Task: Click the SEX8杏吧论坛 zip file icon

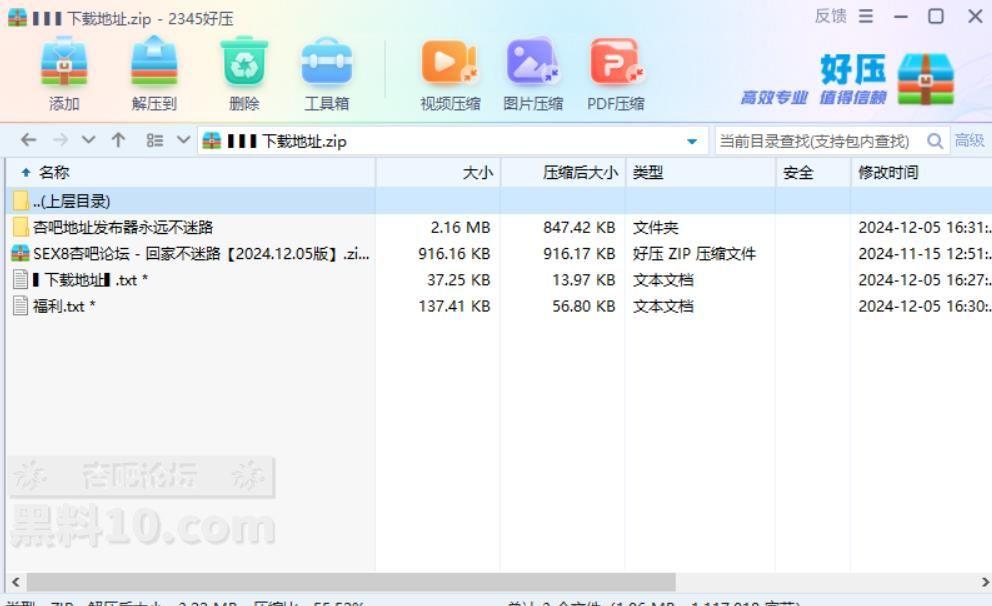Action: click(20, 253)
